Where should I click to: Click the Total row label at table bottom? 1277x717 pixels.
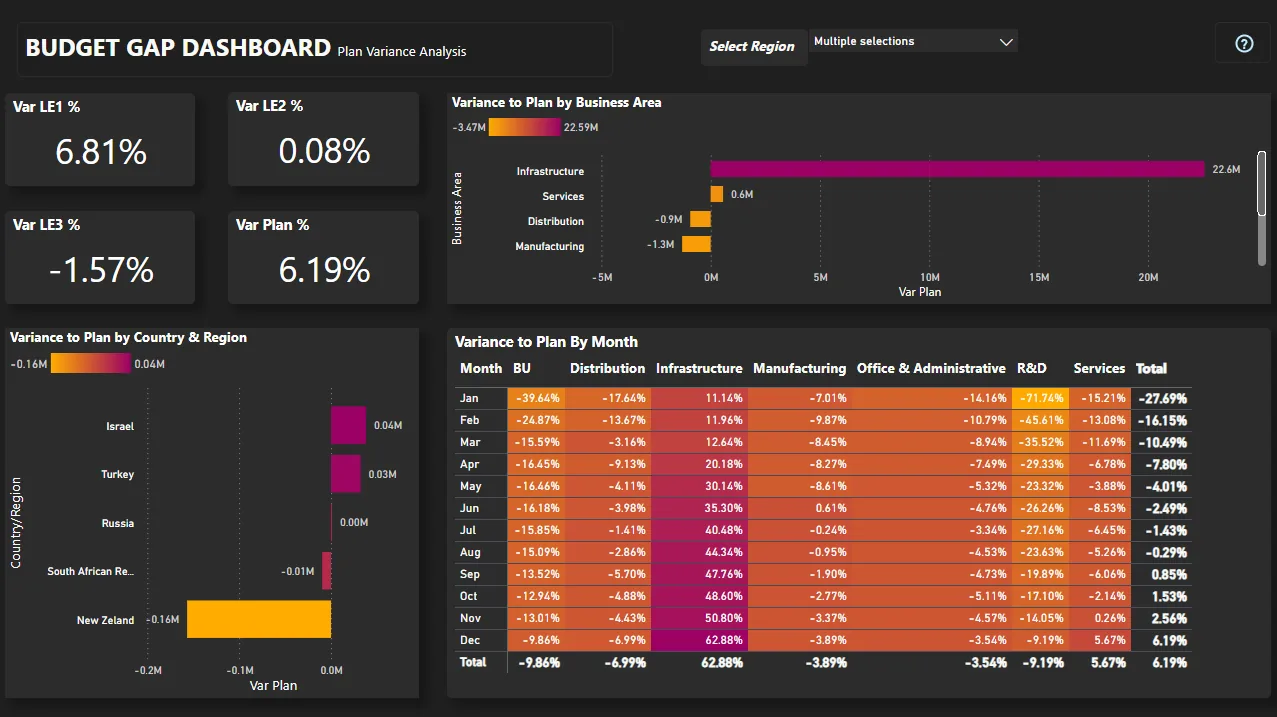(473, 662)
